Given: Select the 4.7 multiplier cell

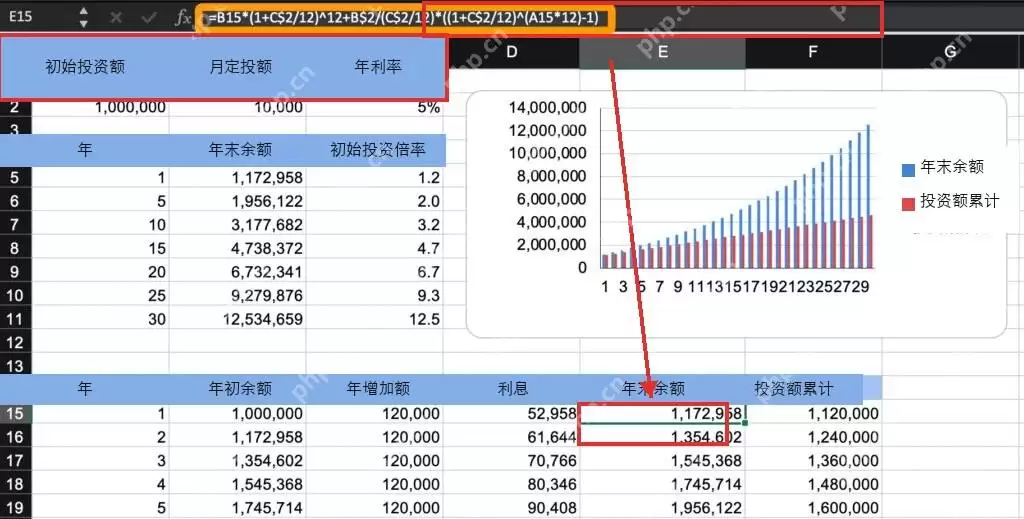Looking at the screenshot, I should pos(375,248).
